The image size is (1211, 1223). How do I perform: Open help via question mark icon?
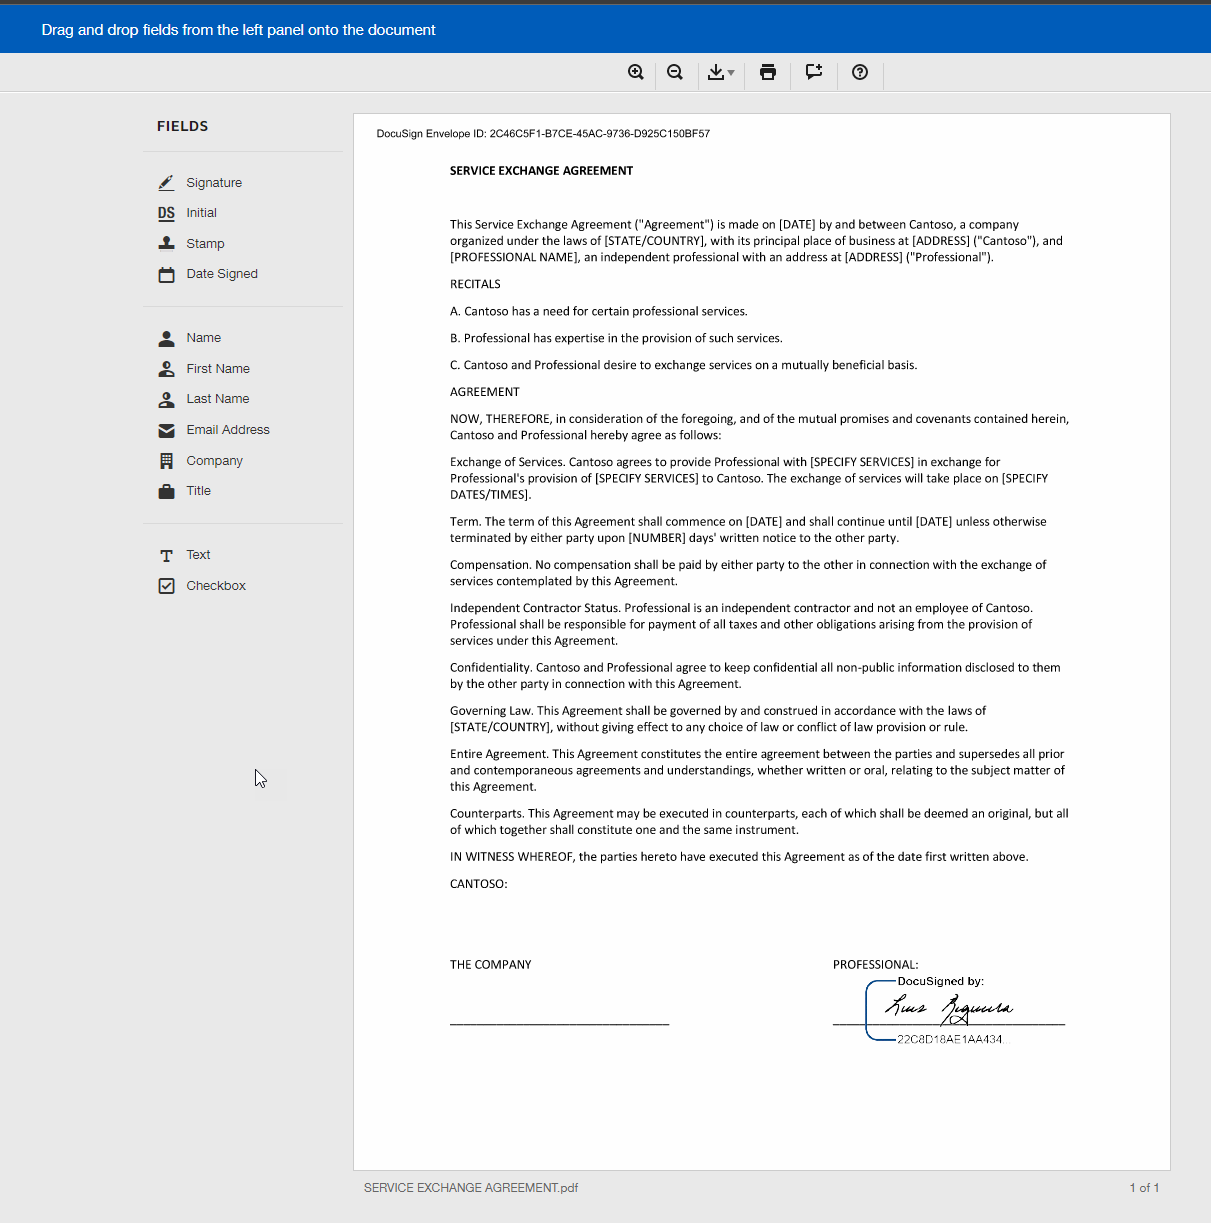tap(860, 72)
